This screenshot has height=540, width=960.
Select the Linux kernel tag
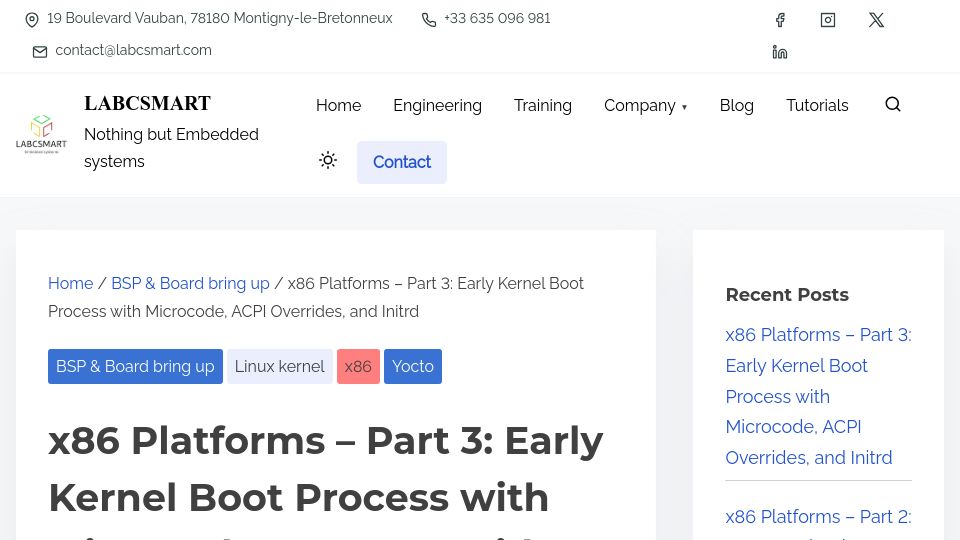pyautogui.click(x=280, y=366)
